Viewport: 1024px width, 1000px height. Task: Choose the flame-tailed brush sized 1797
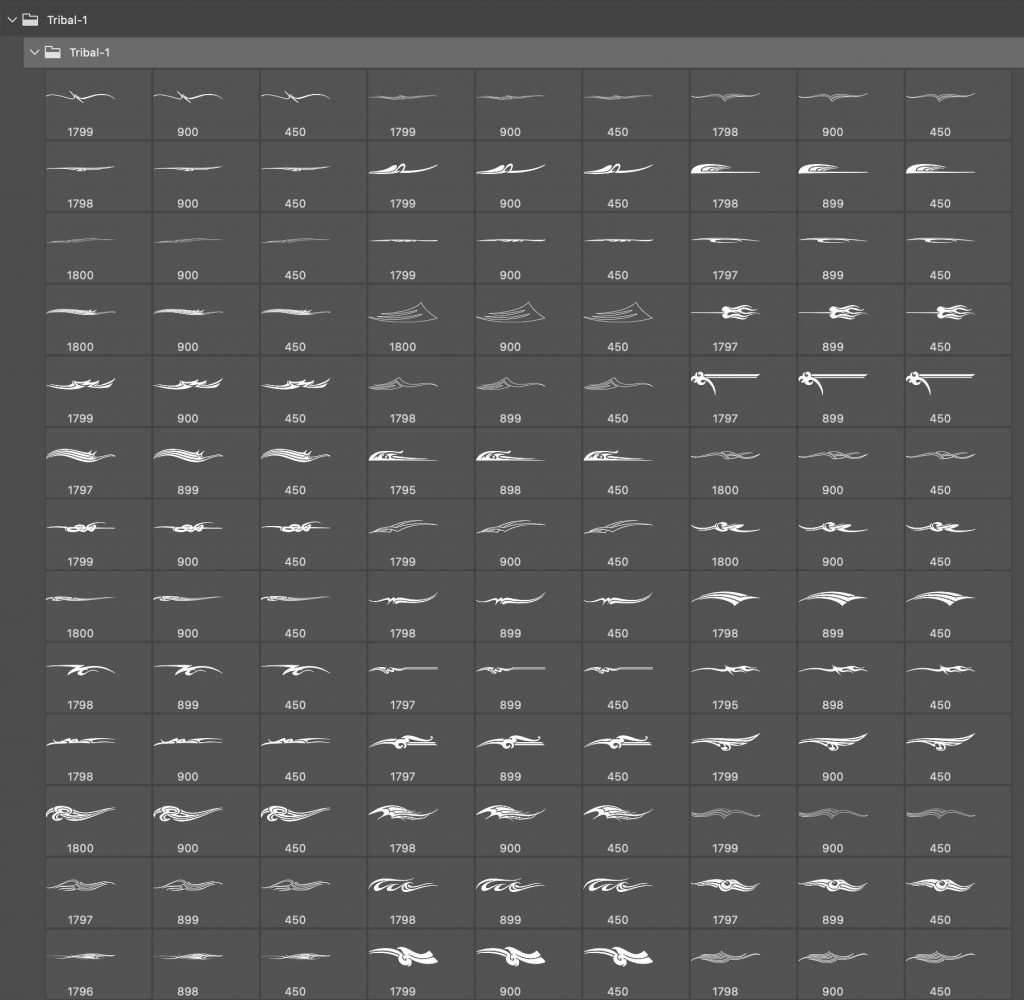[x=725, y=319]
